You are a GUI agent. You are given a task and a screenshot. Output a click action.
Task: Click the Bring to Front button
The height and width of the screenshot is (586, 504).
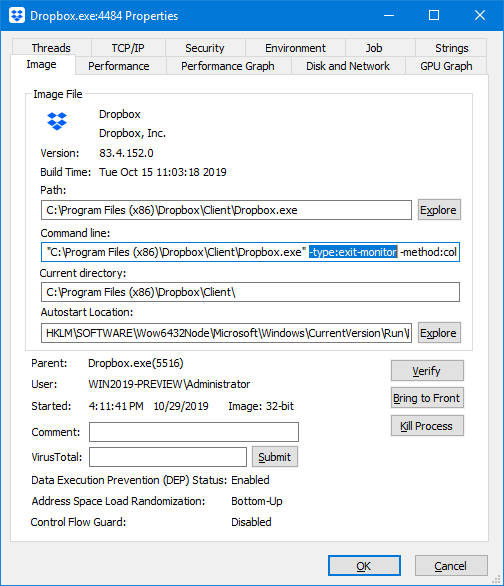pyautogui.click(x=427, y=398)
